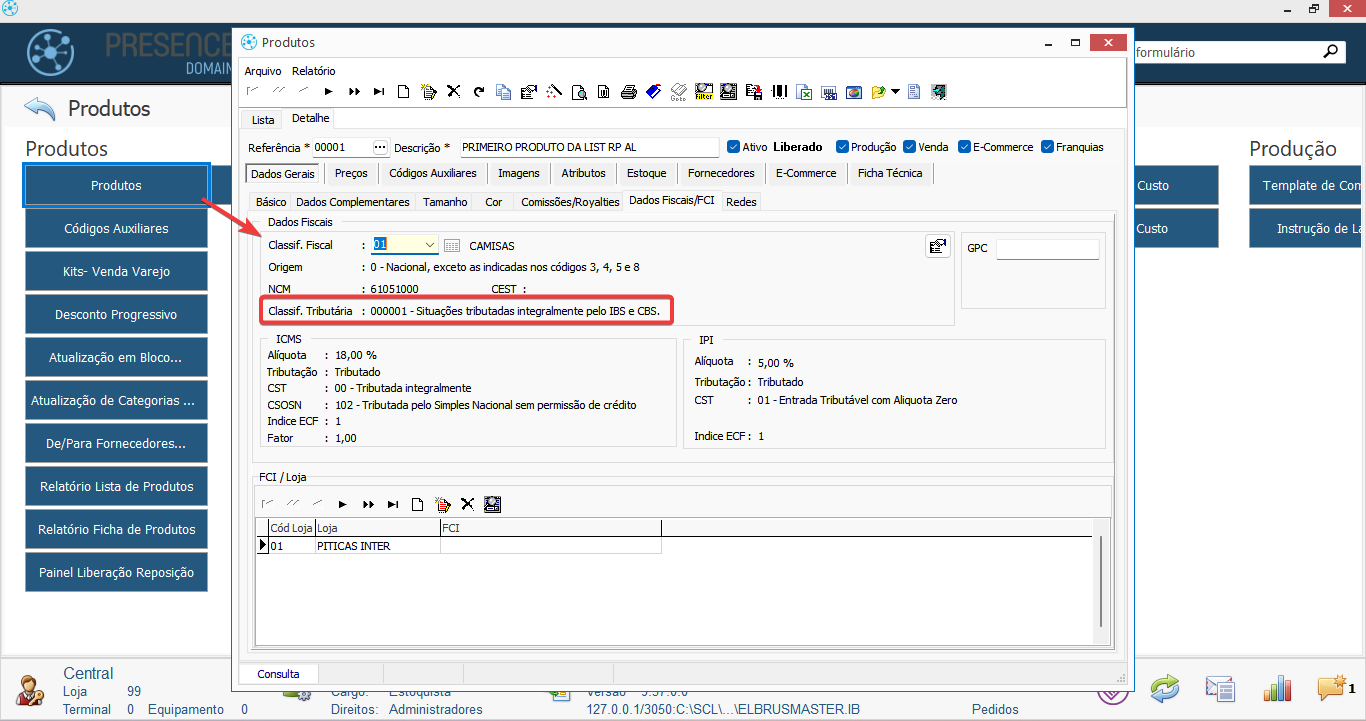Toggle the E-Commerce checkbox
The height and width of the screenshot is (721, 1366).
coord(965,147)
